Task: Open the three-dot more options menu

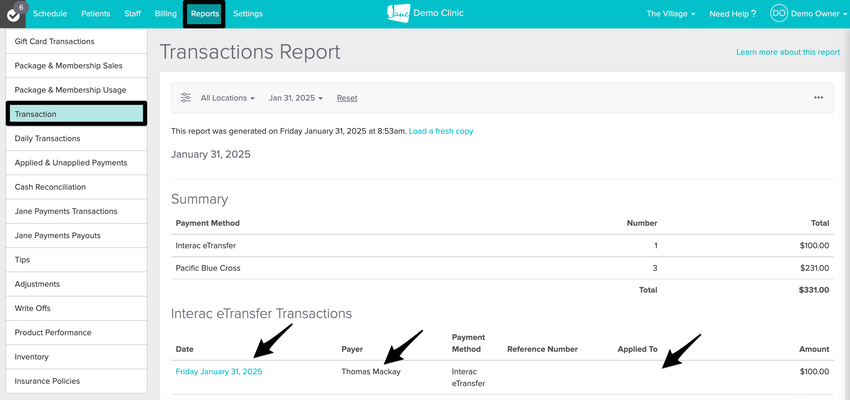Action: [x=819, y=98]
